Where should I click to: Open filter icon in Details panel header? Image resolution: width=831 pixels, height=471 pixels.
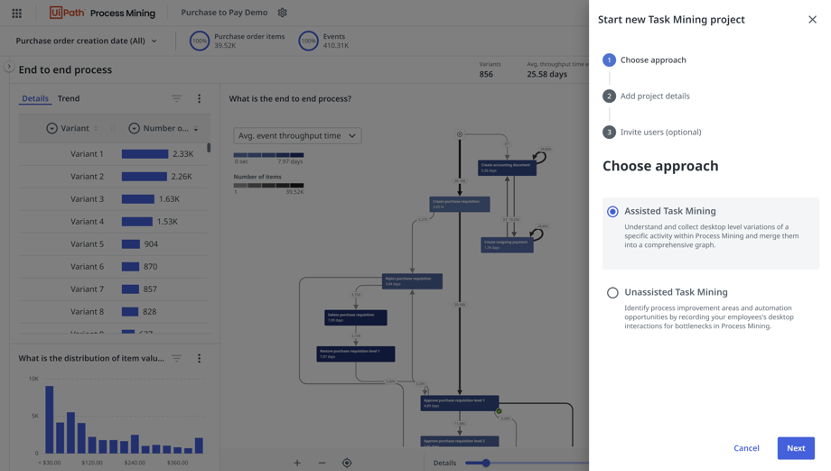click(176, 99)
